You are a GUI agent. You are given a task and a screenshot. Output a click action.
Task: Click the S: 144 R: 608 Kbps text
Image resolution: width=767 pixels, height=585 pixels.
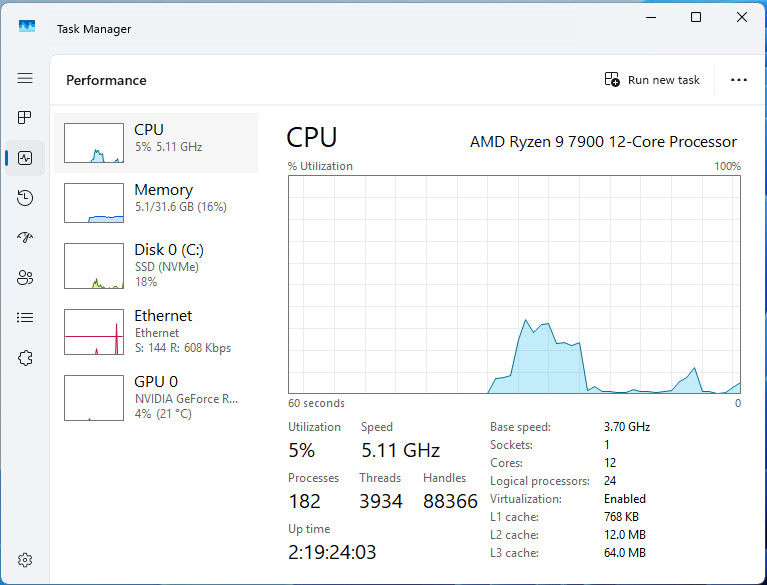coord(183,348)
